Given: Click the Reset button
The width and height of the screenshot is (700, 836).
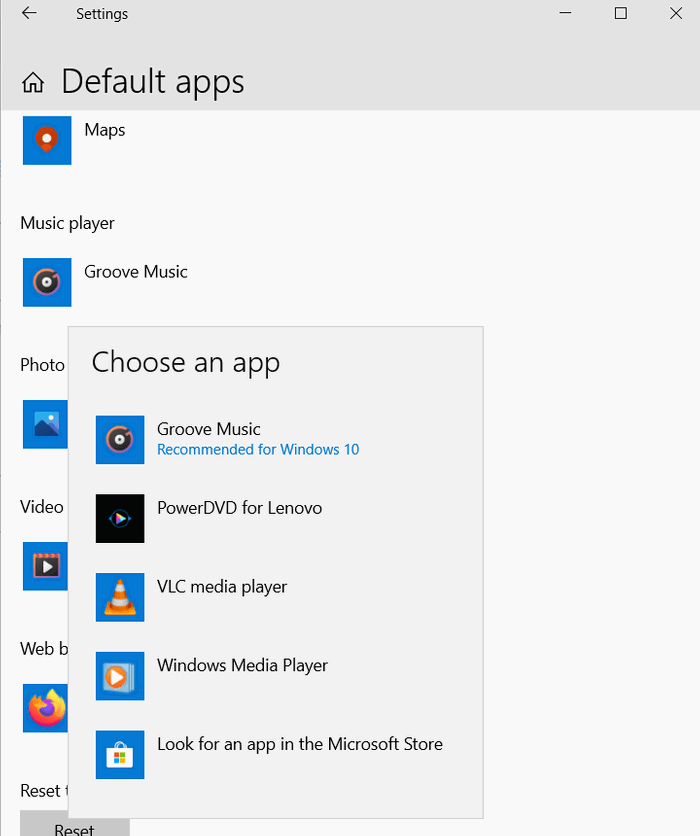Looking at the screenshot, I should click(75, 823).
